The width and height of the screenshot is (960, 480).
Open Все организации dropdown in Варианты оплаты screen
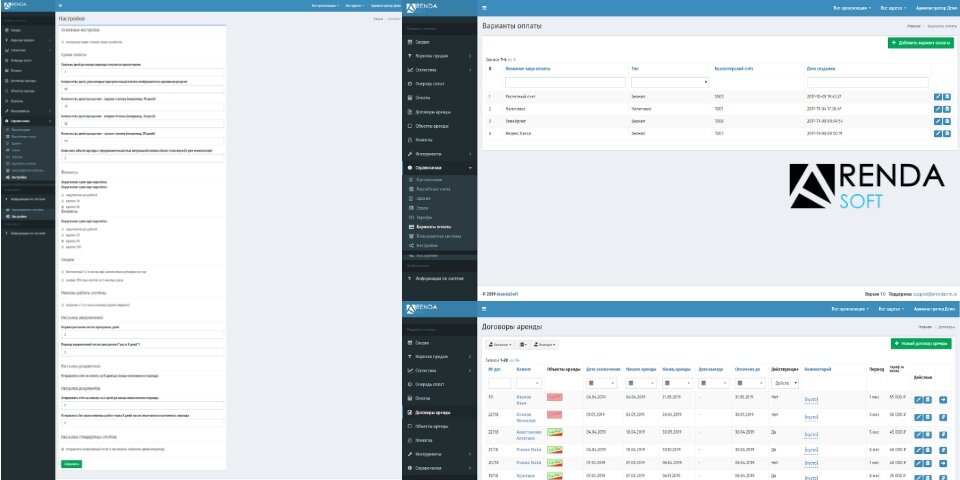click(852, 8)
